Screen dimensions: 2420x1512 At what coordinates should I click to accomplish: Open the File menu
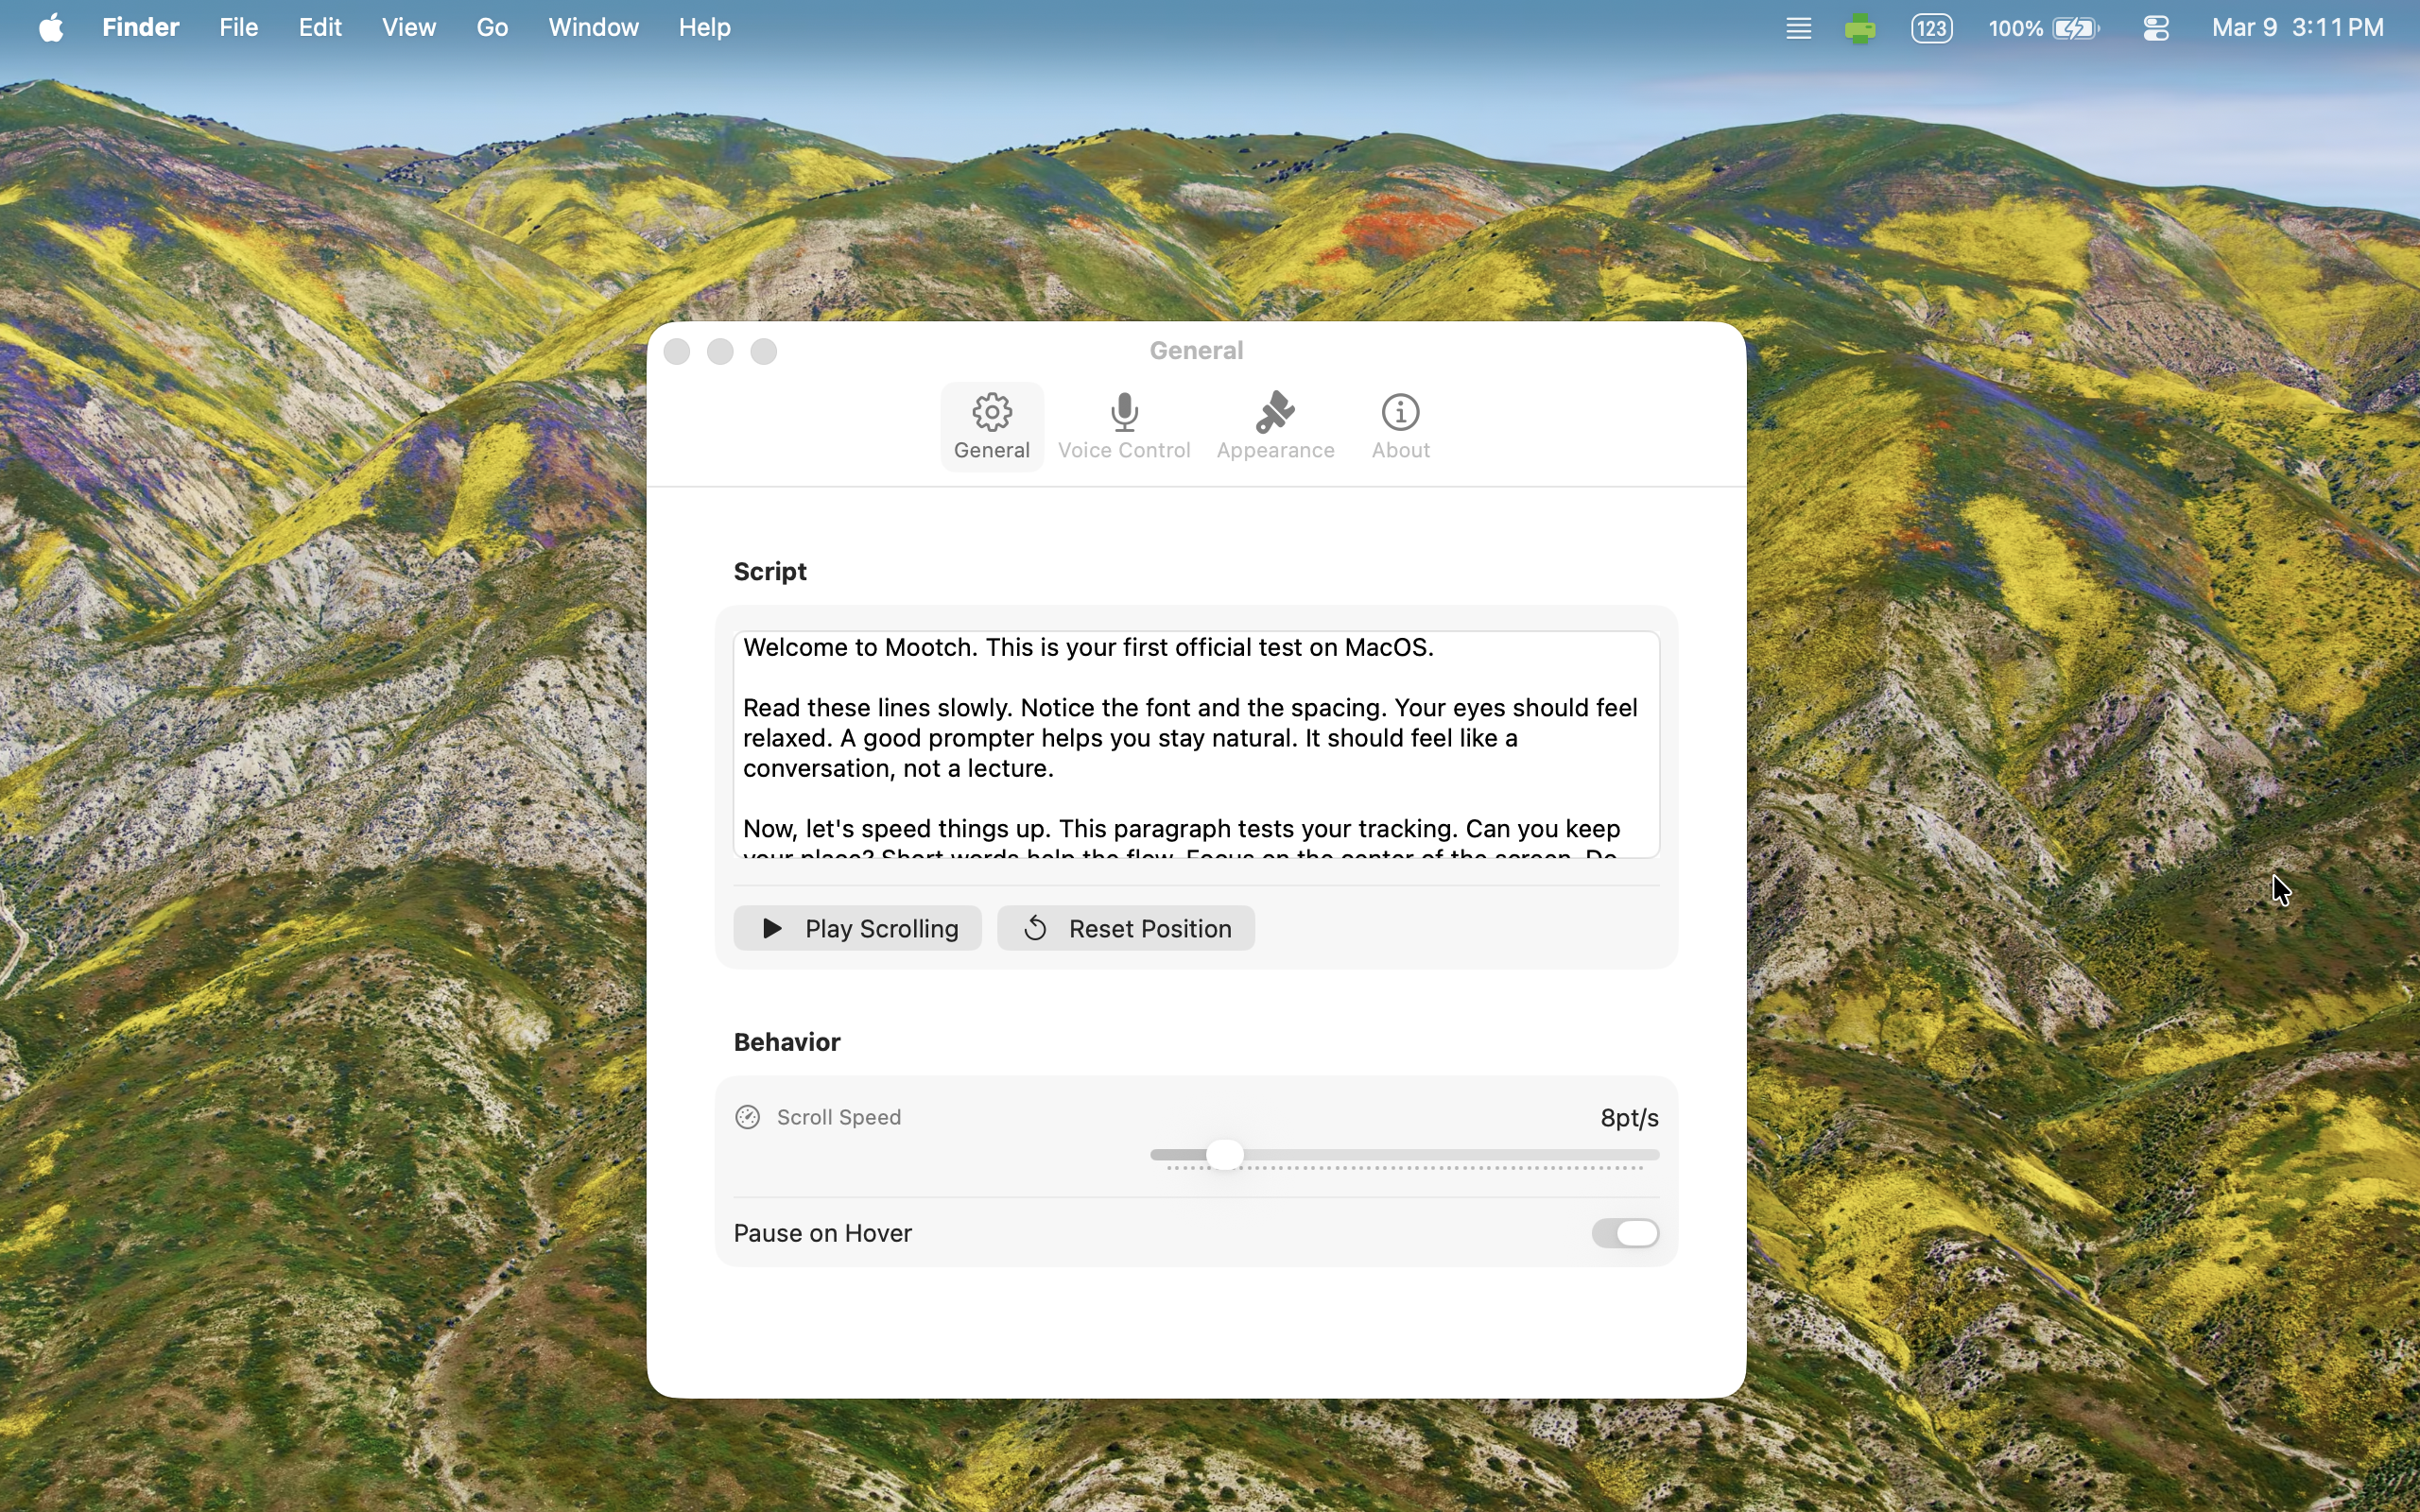pyautogui.click(x=239, y=28)
